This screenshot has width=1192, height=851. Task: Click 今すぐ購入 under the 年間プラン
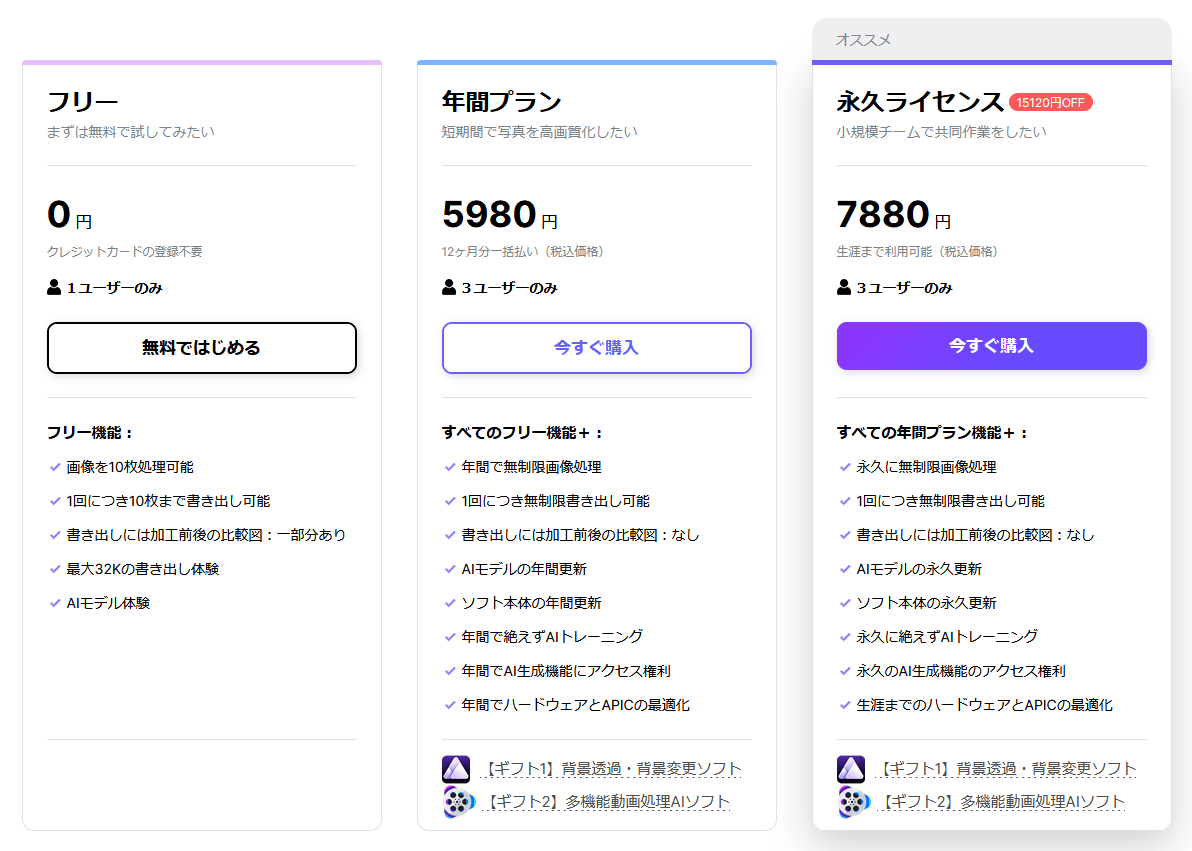[x=596, y=348]
